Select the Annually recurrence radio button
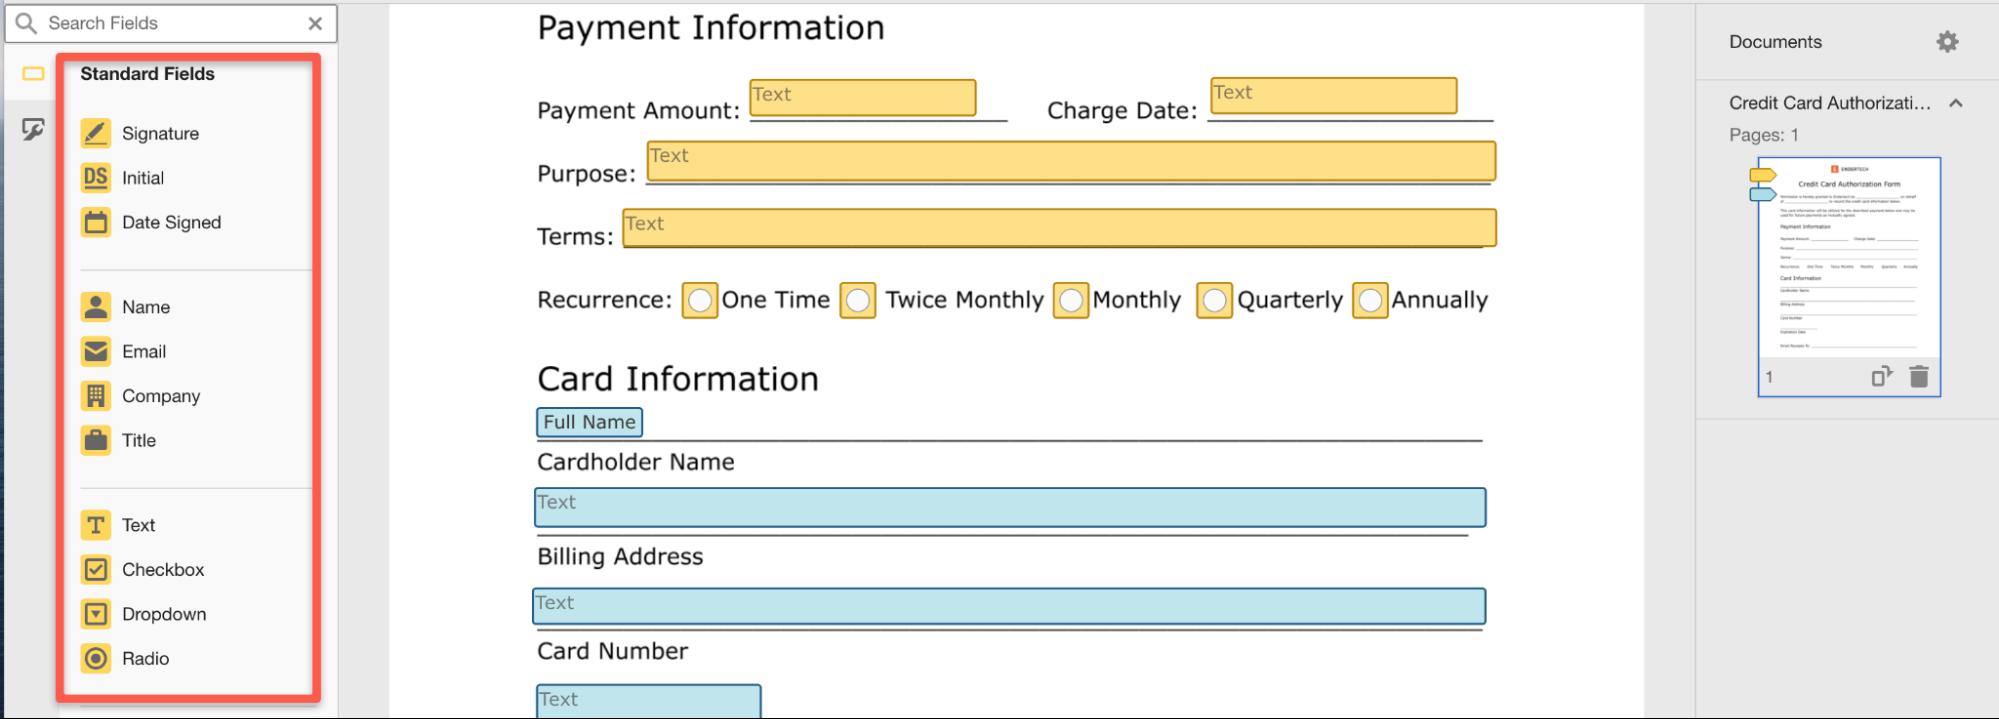The width and height of the screenshot is (1999, 719). tap(1369, 300)
